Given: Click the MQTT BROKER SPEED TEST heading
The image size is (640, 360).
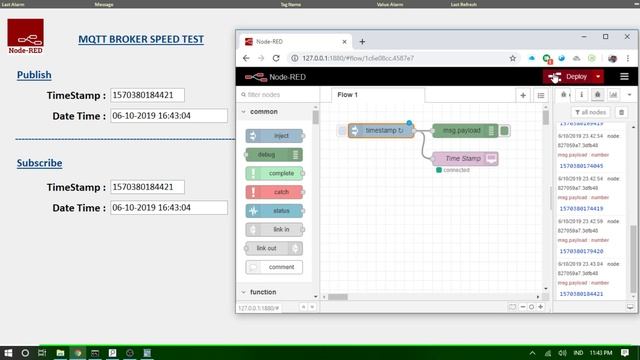Looking at the screenshot, I should pos(141,39).
